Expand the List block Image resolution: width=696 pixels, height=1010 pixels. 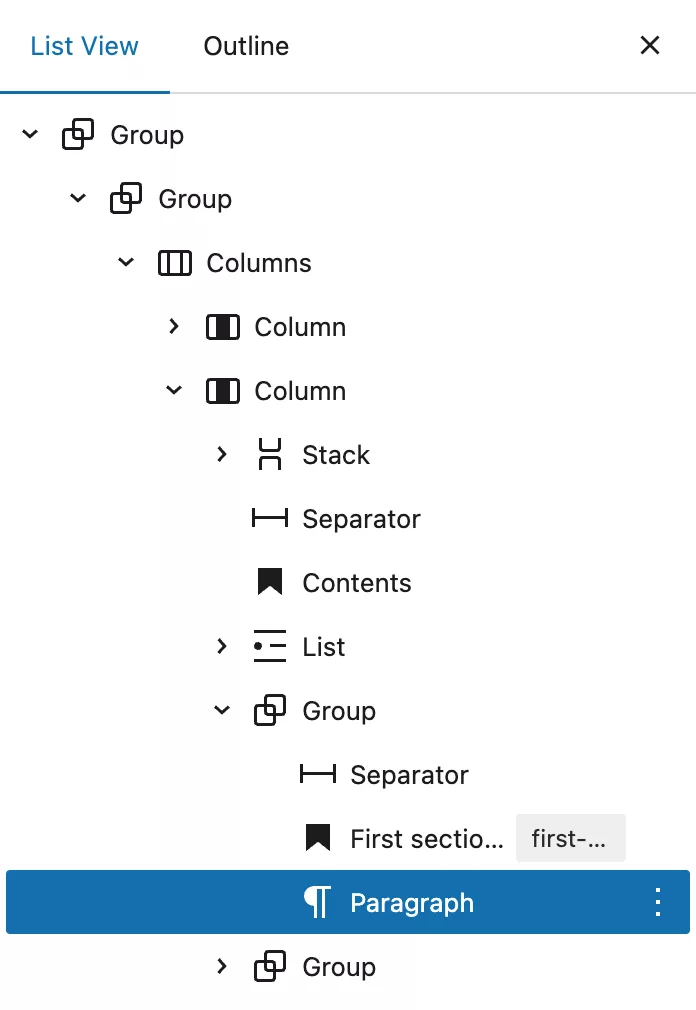221,646
